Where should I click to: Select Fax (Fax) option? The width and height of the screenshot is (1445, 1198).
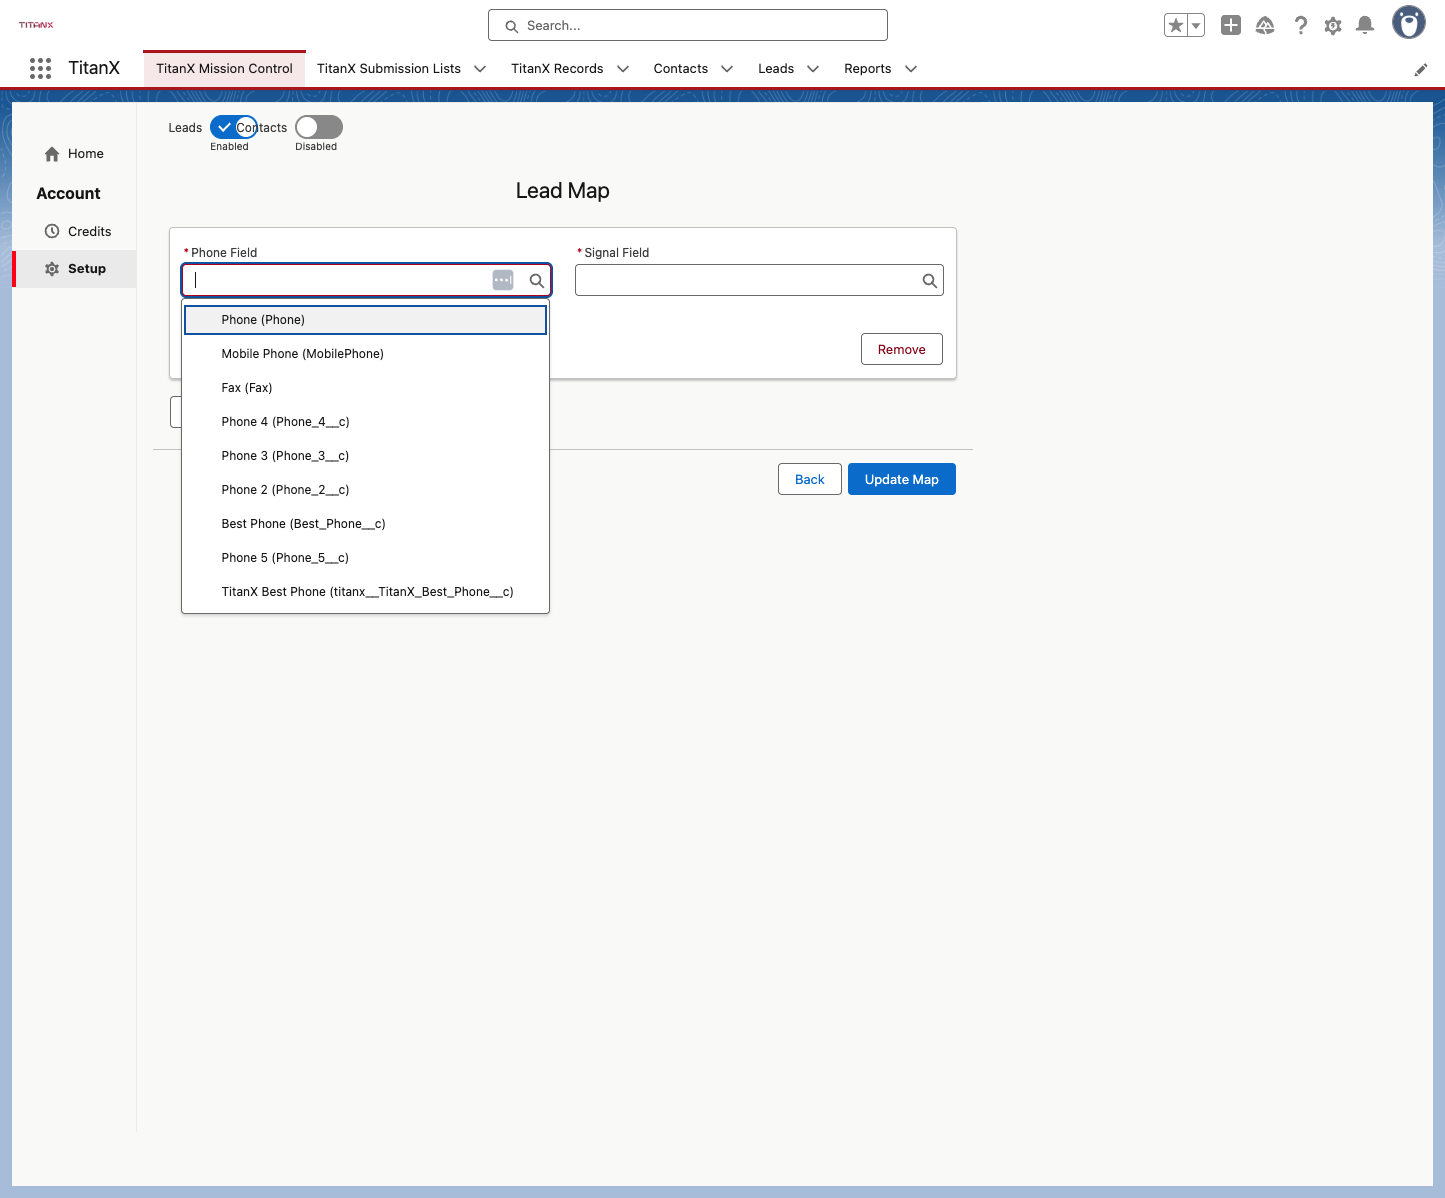365,388
